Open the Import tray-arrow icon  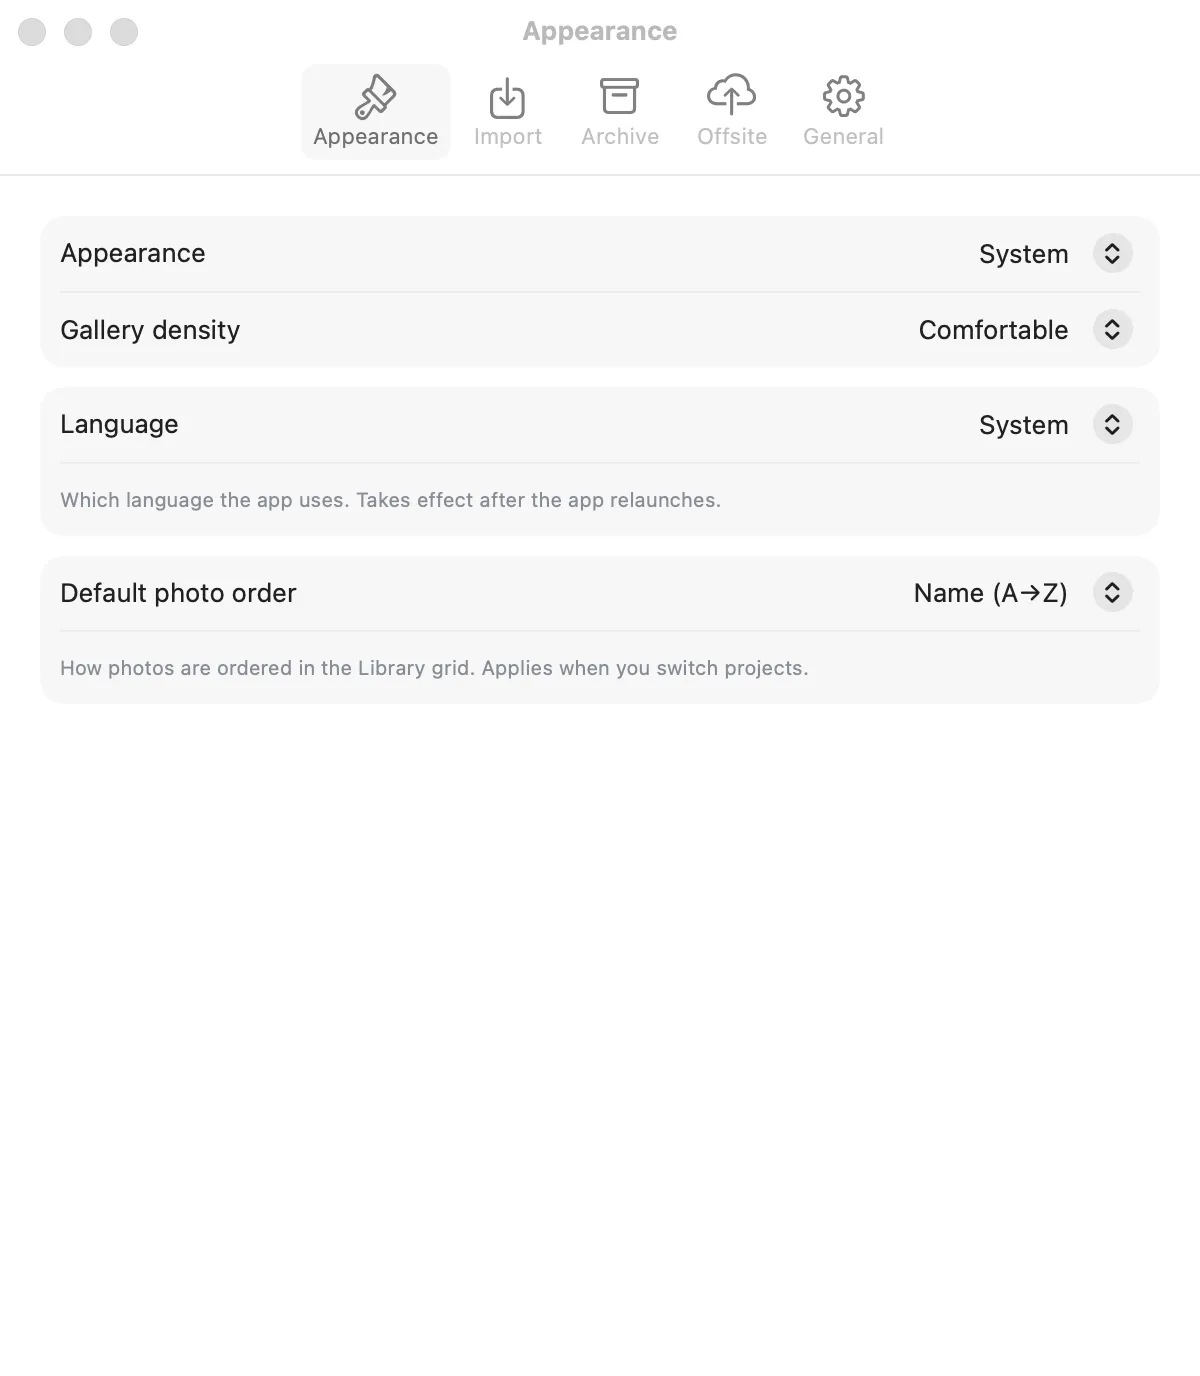point(508,97)
